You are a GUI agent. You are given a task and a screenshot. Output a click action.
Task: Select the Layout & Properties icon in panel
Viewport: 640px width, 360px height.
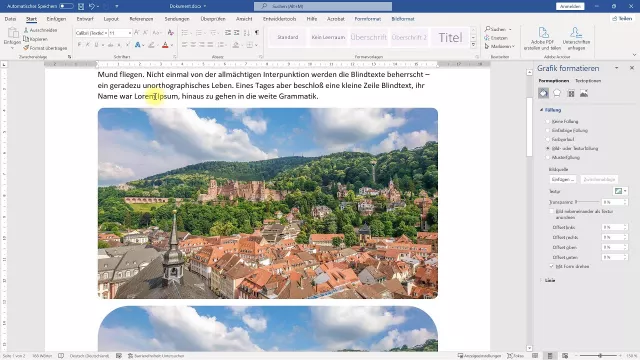571,93
